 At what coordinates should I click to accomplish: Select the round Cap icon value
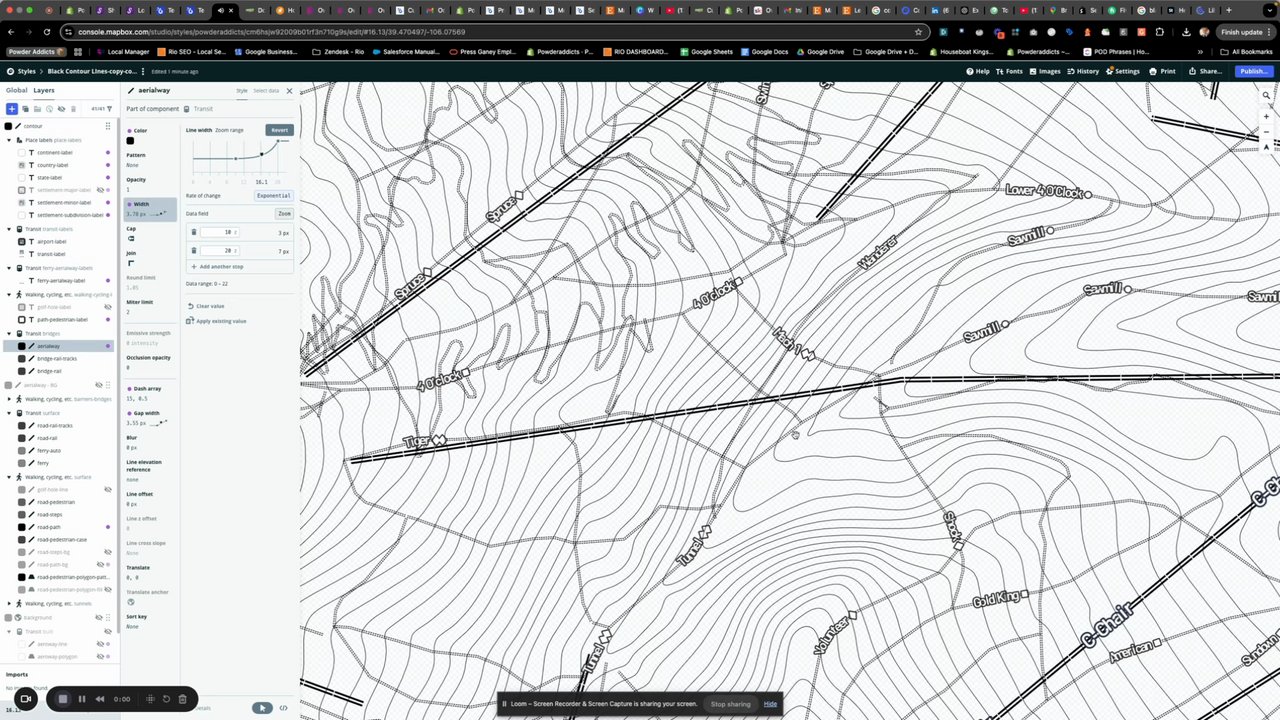click(131, 239)
